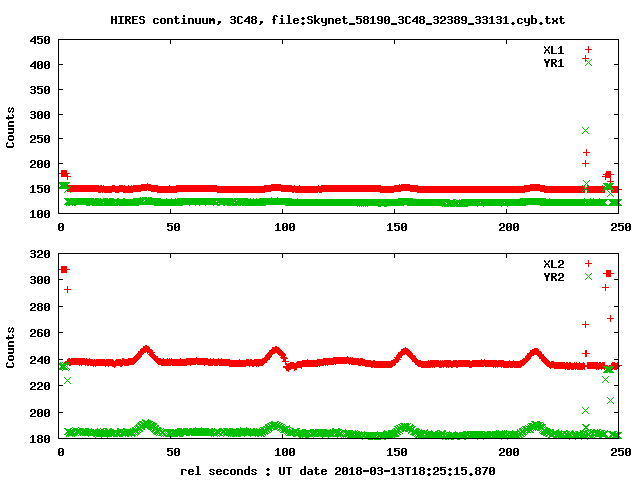Click the Counts axis label of upper plot
Viewport: 640px width, 480px height.
(10, 127)
